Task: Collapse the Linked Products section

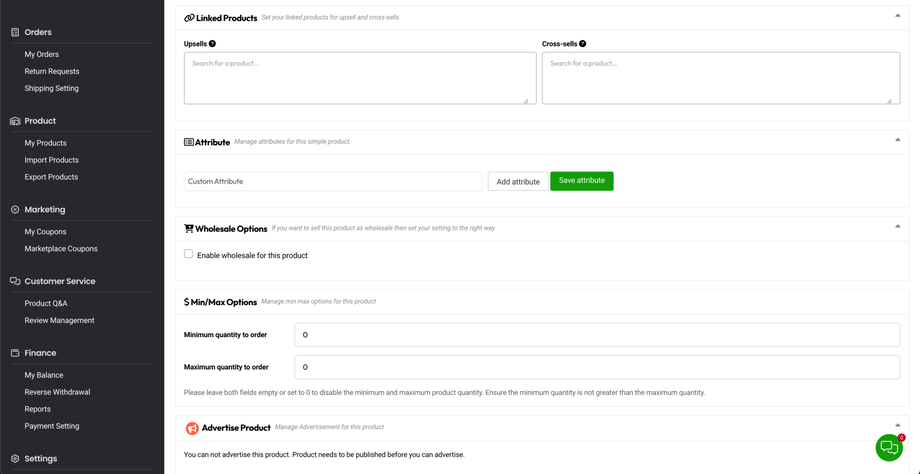Action: tap(897, 16)
